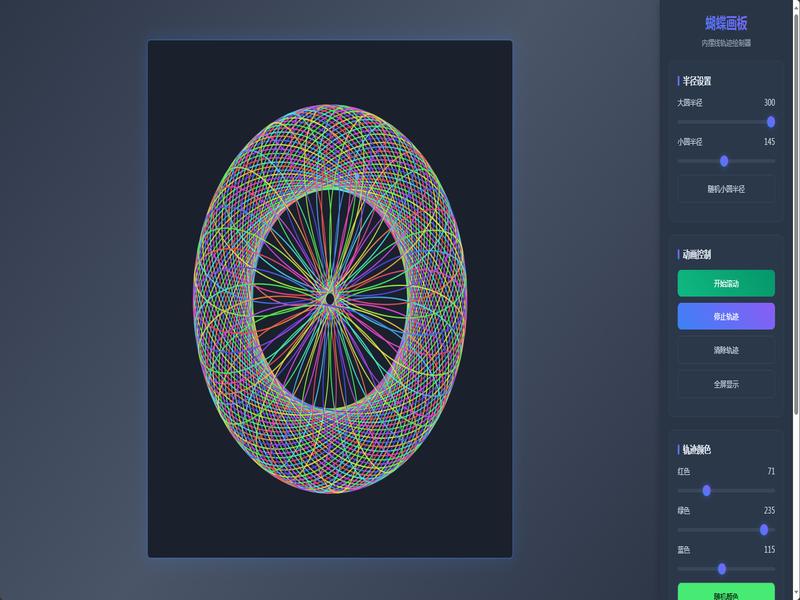The image size is (800, 600).
Task: Click the 绿色 slider handle
Action: (x=763, y=530)
